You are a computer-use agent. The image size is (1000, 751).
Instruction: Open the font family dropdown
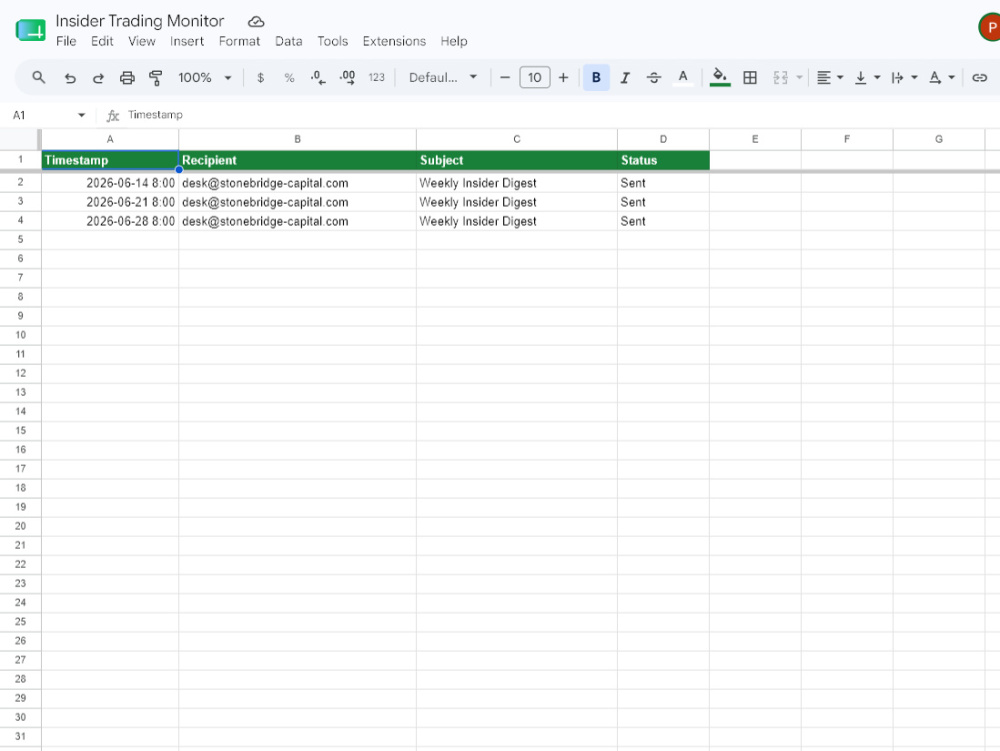coord(443,78)
